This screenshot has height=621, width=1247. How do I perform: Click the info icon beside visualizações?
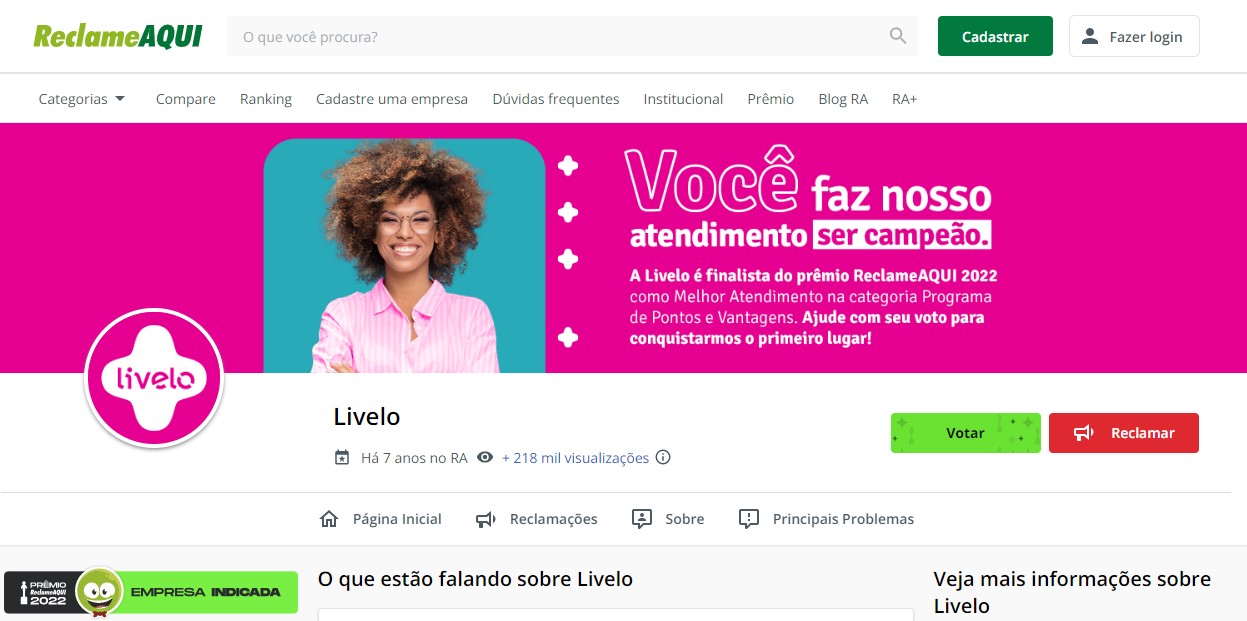pyautogui.click(x=663, y=458)
